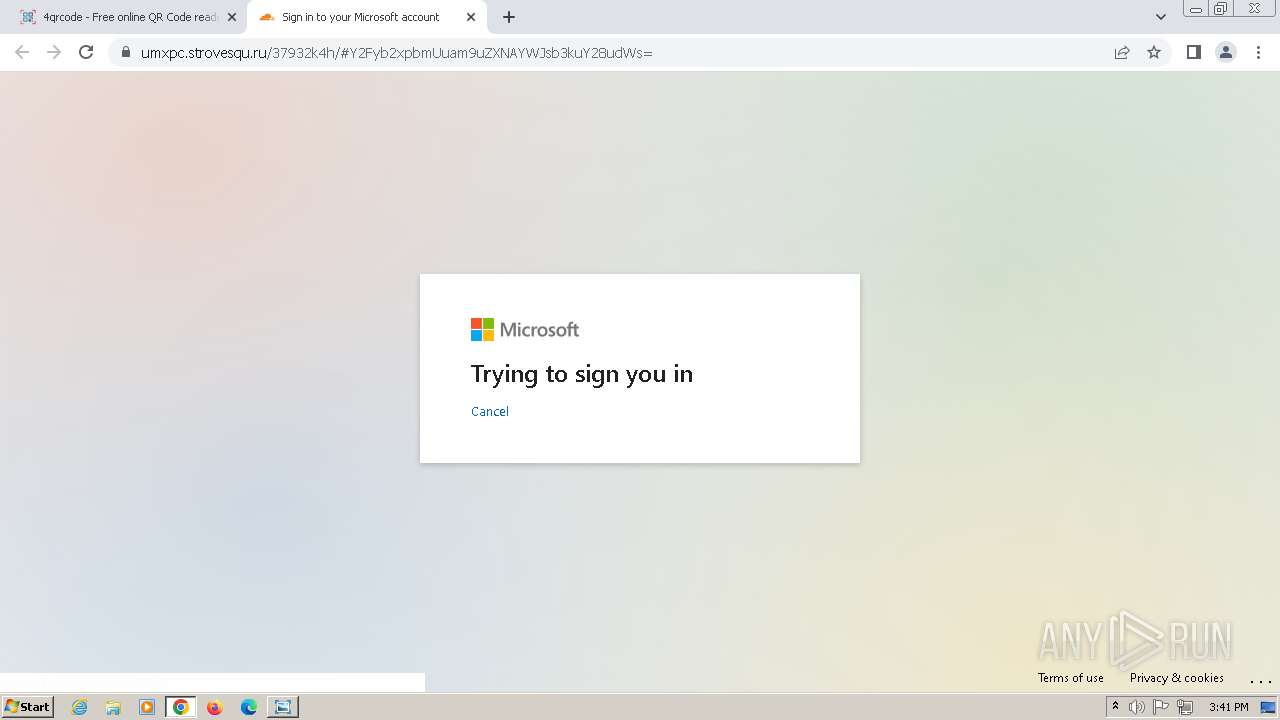The image size is (1280, 720).
Task: Click the Microsoft logo
Action: (x=525, y=329)
